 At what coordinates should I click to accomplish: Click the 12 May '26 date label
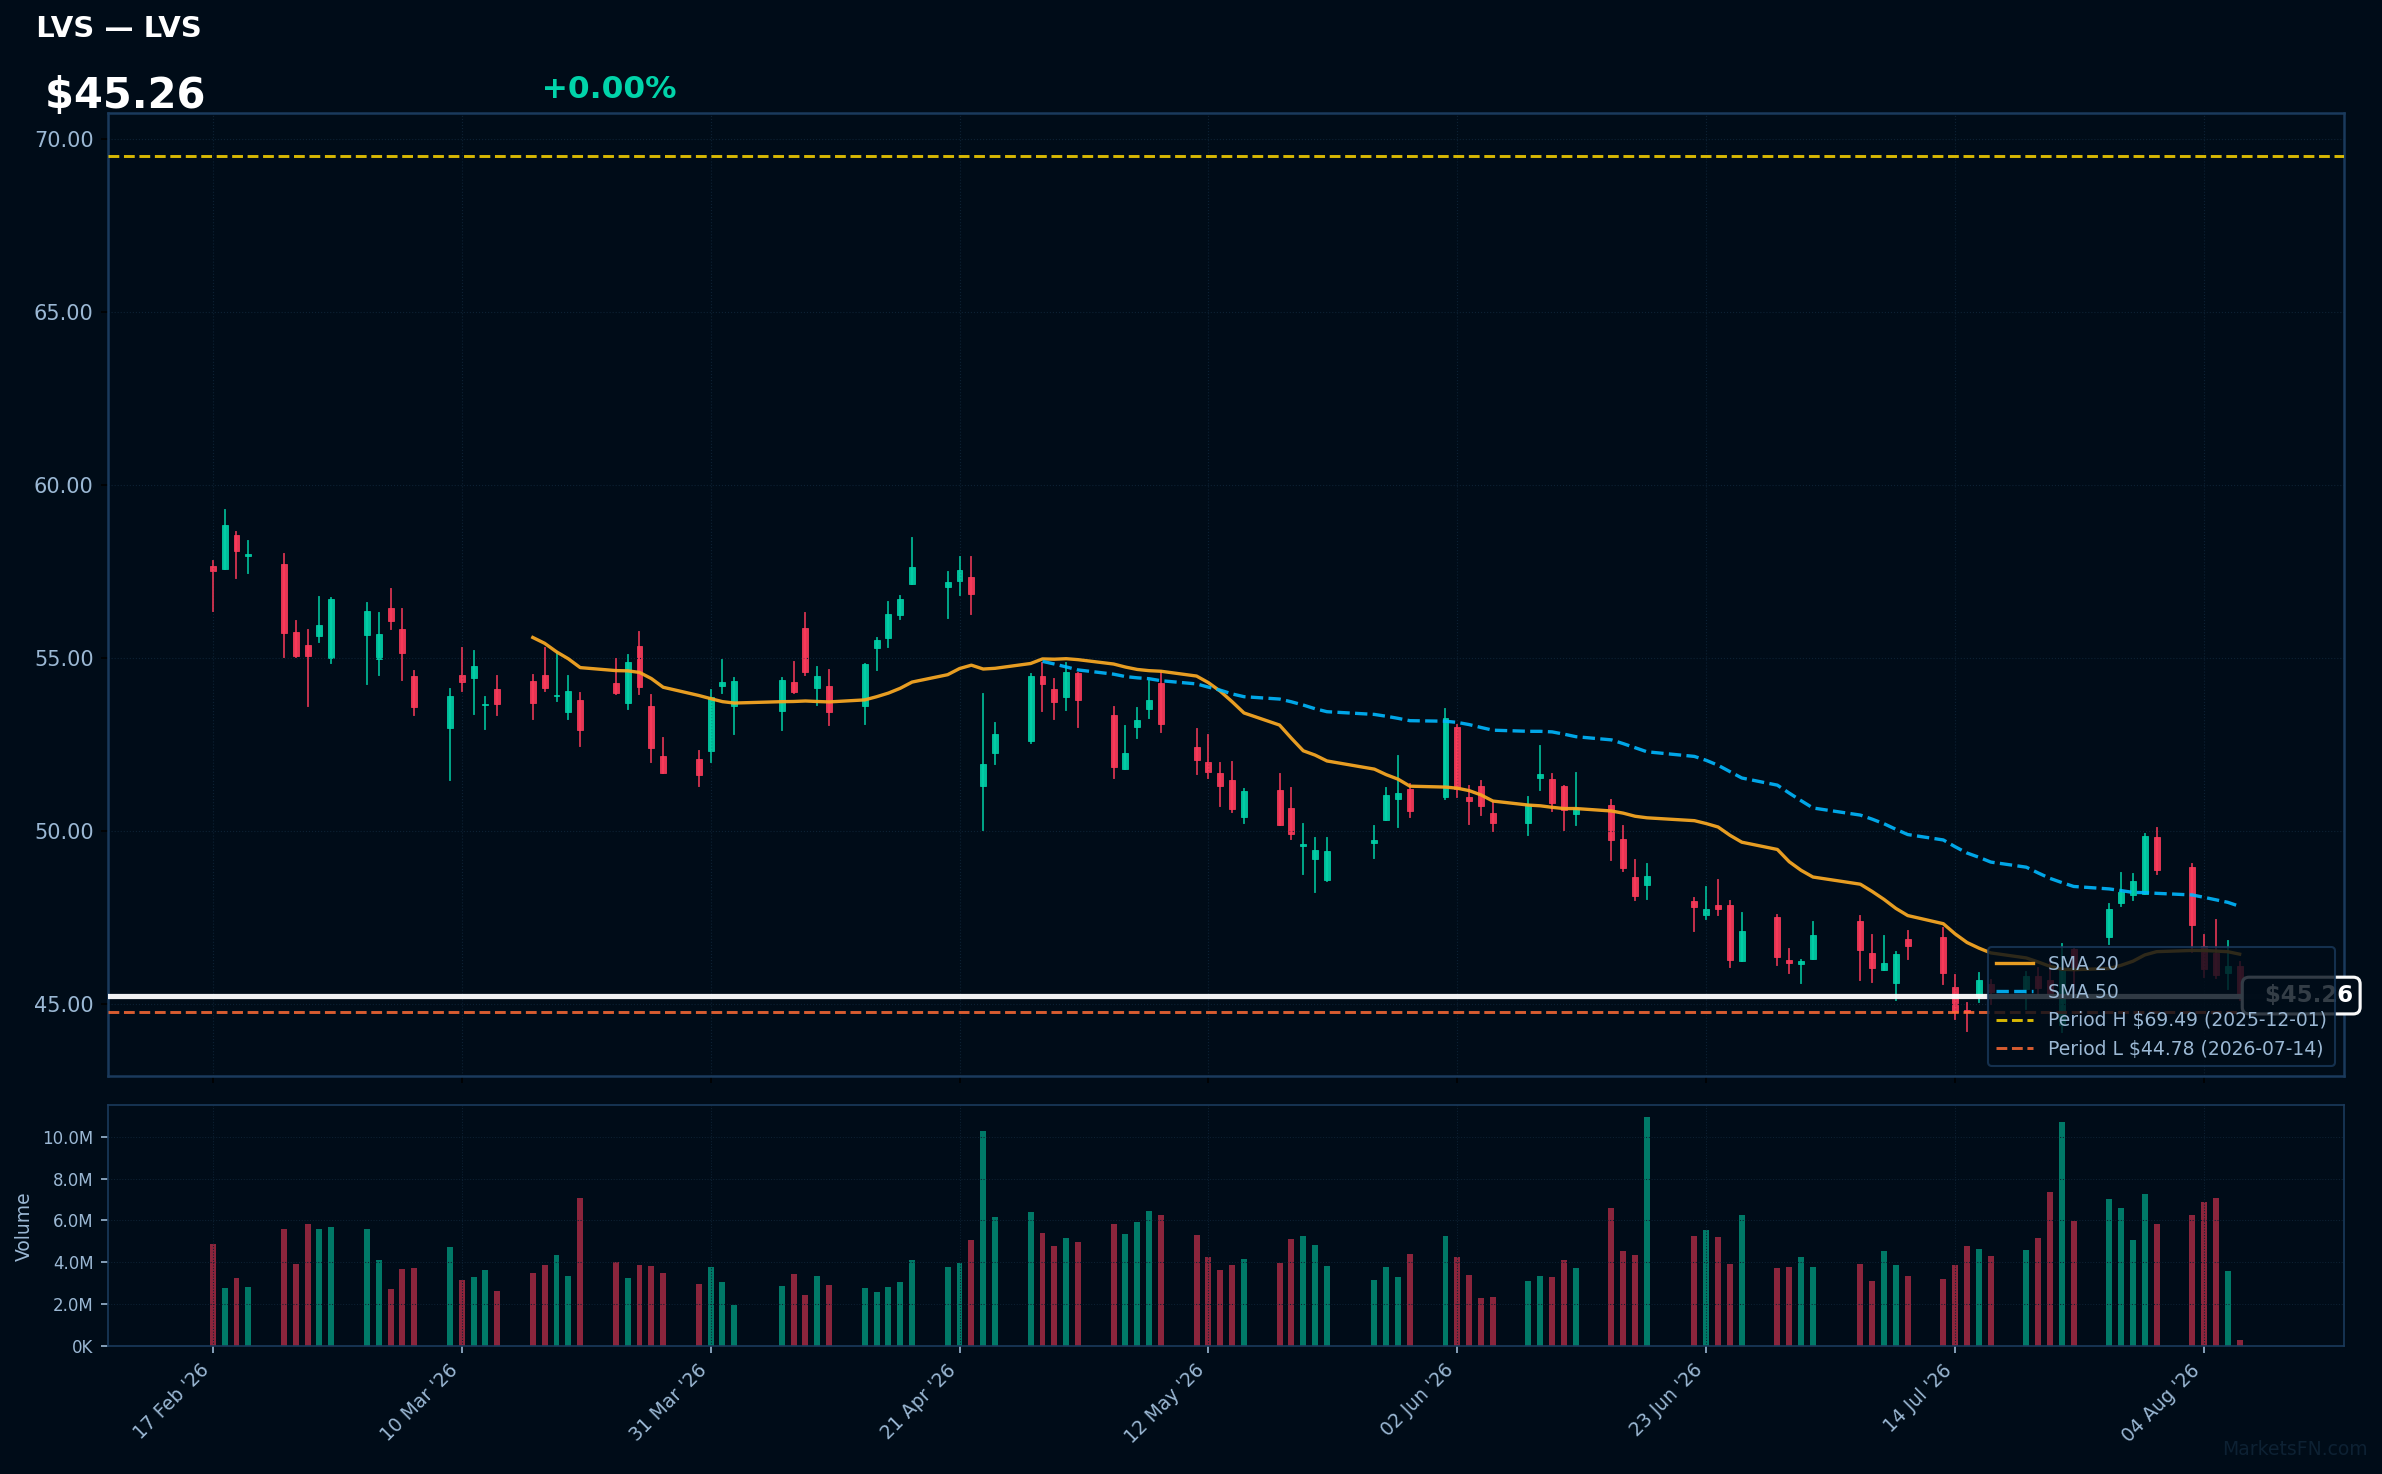1164,1401
